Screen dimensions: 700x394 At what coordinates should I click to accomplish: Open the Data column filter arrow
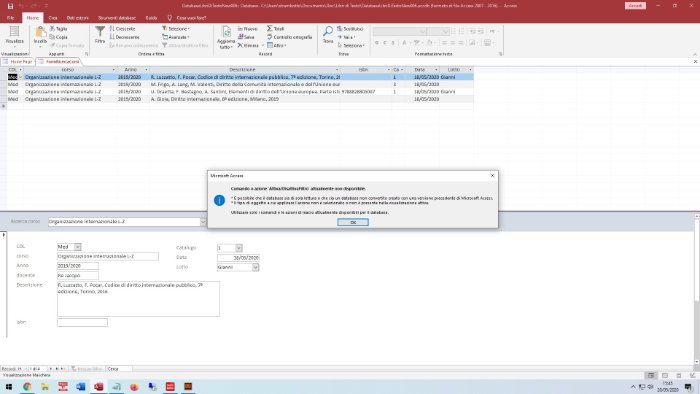pos(436,70)
